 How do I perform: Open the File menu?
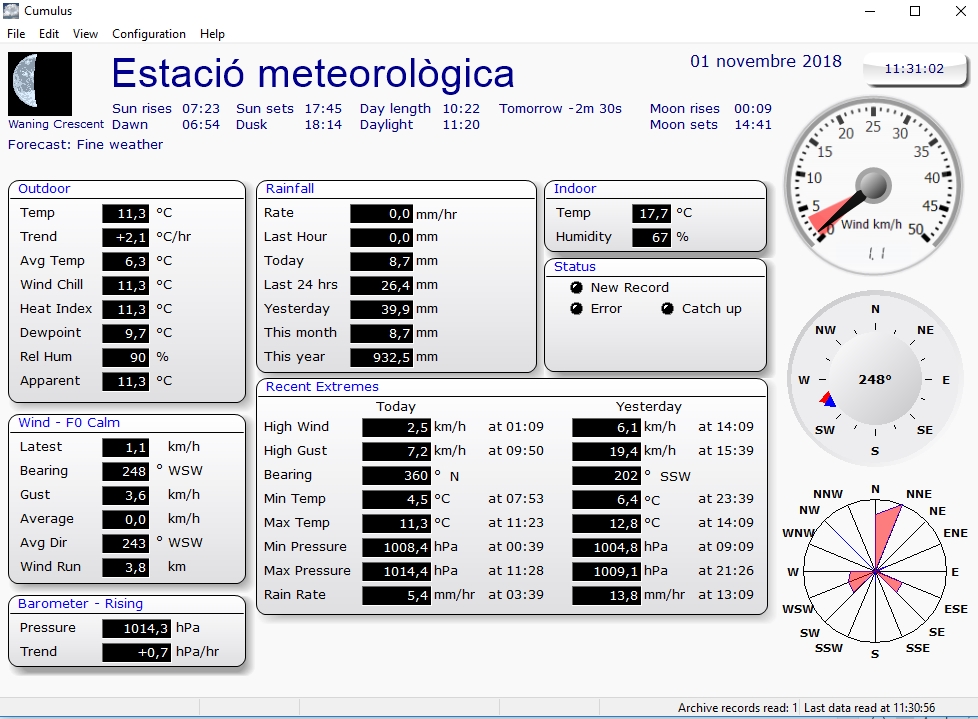point(16,33)
